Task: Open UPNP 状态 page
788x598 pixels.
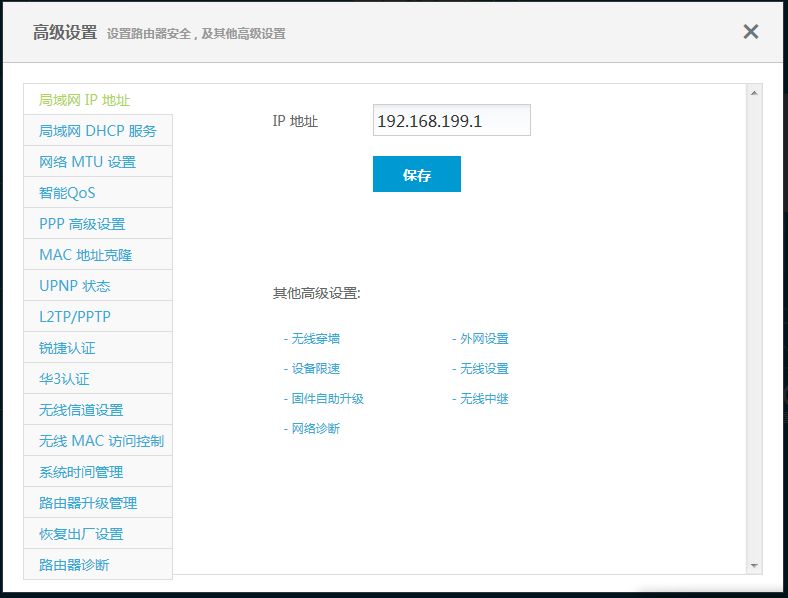Action: click(x=75, y=286)
